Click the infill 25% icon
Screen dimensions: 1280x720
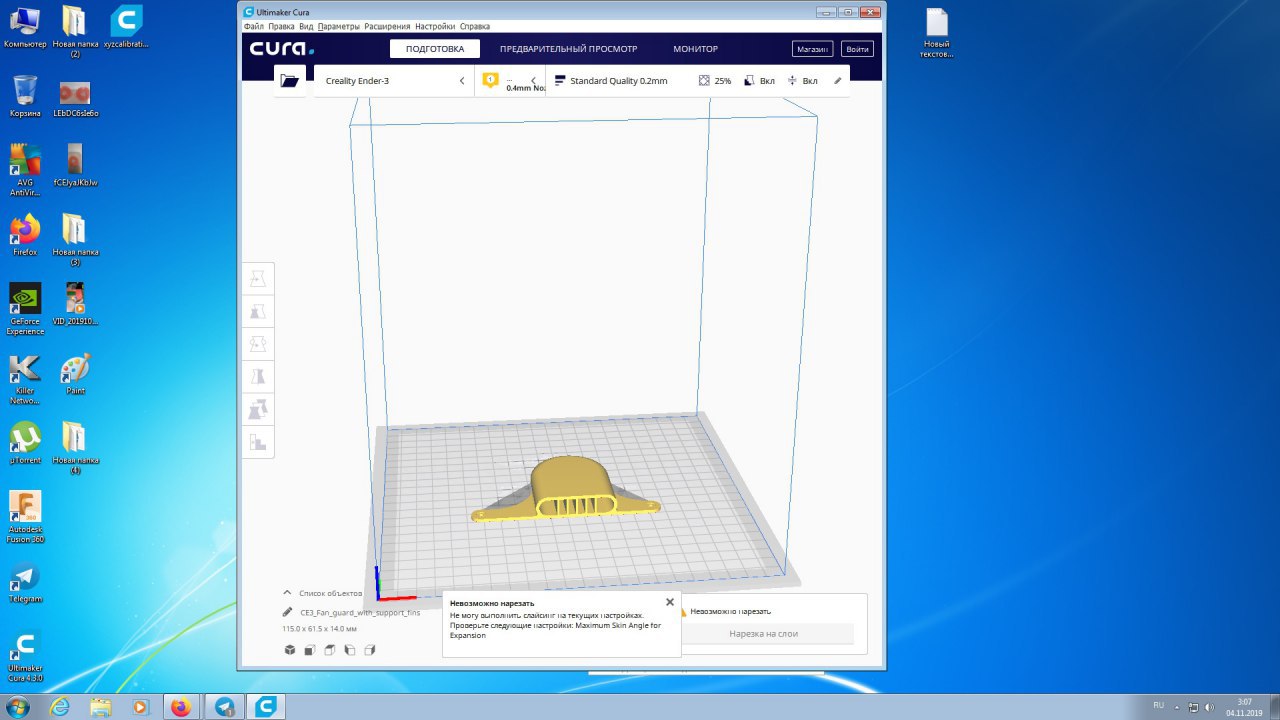[704, 81]
